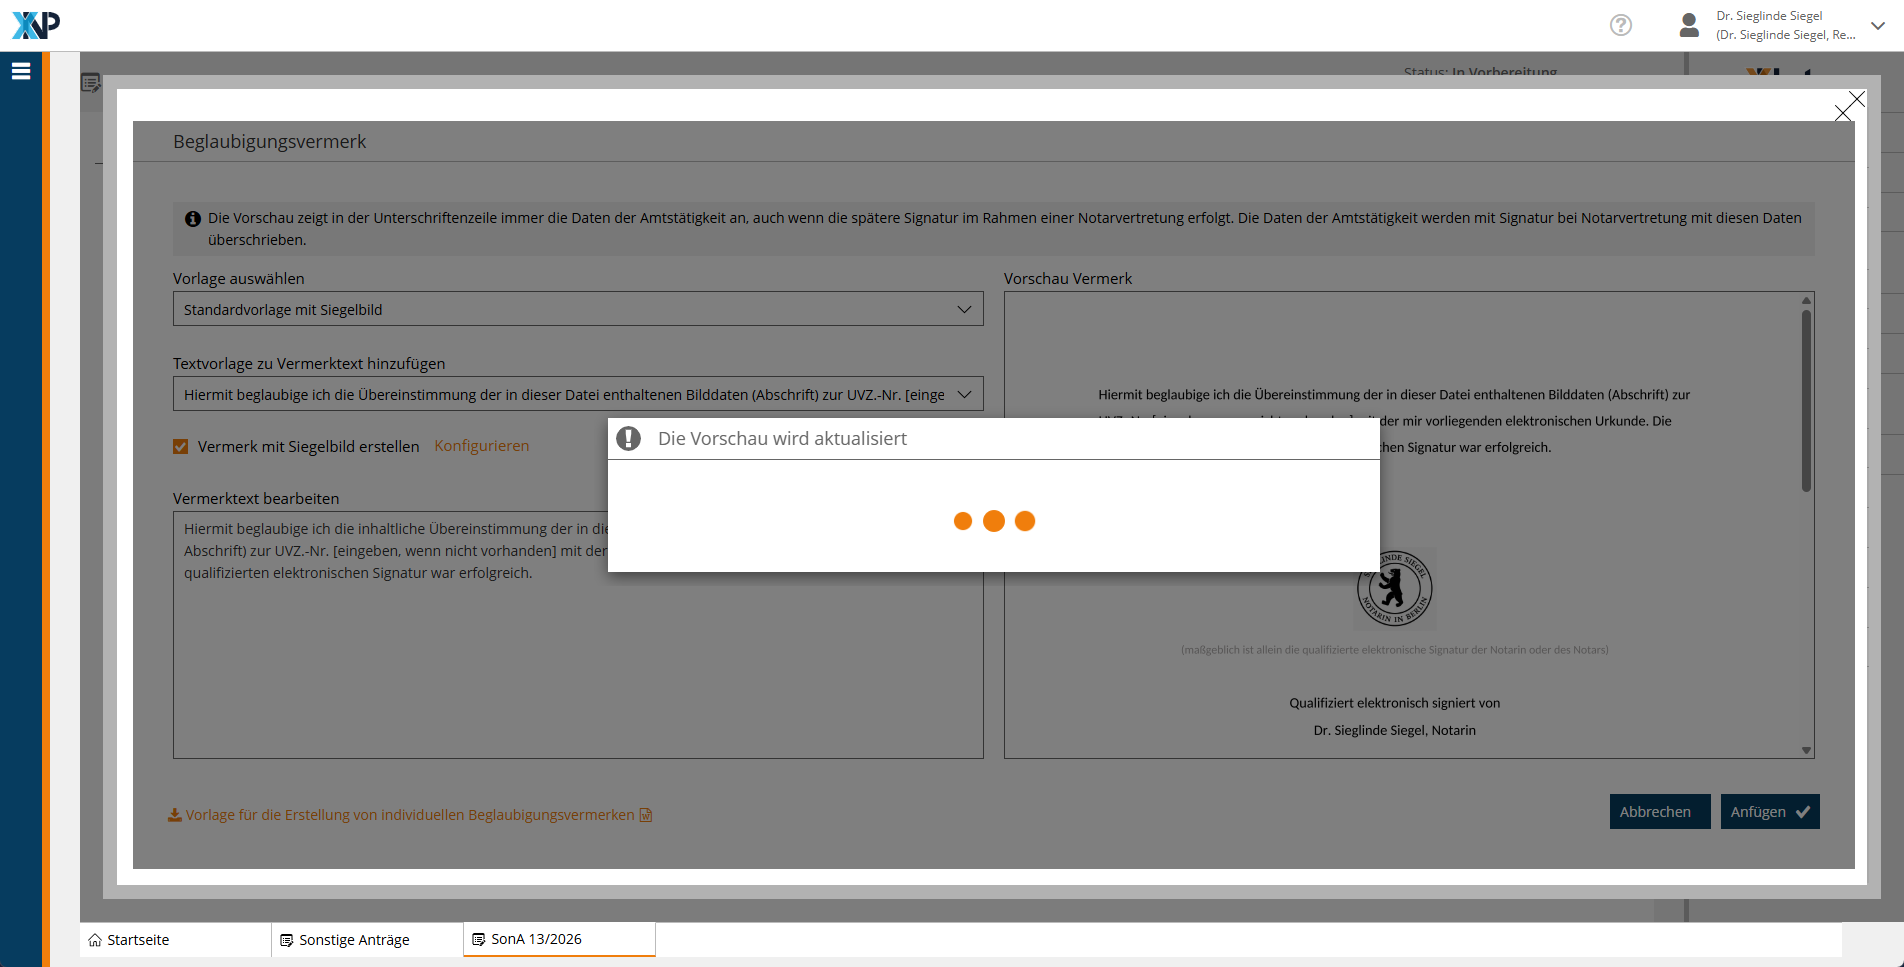Click the preview pane vertical scrollbar
The width and height of the screenshot is (1904, 967).
point(1806,400)
